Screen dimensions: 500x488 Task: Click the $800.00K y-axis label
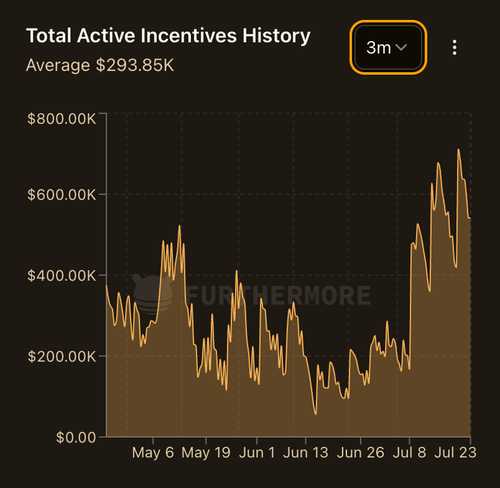pyautogui.click(x=62, y=119)
